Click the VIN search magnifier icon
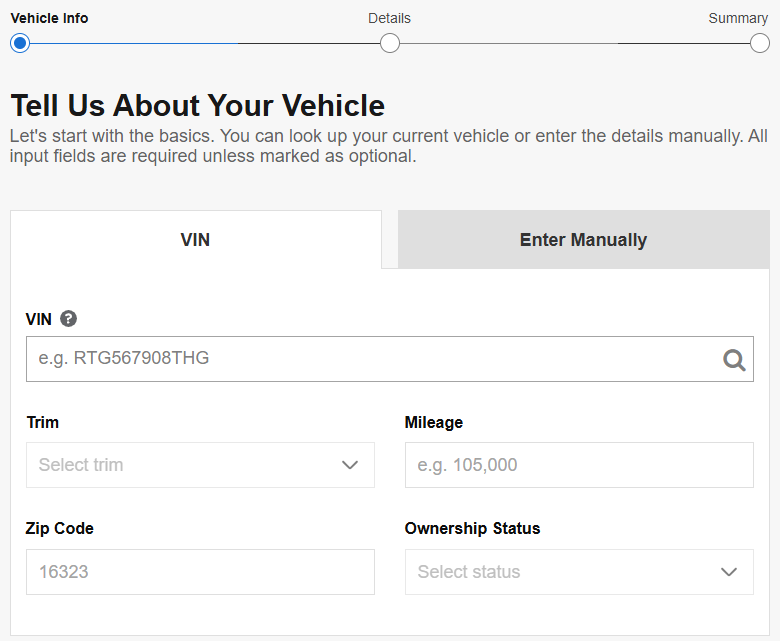 coord(734,360)
